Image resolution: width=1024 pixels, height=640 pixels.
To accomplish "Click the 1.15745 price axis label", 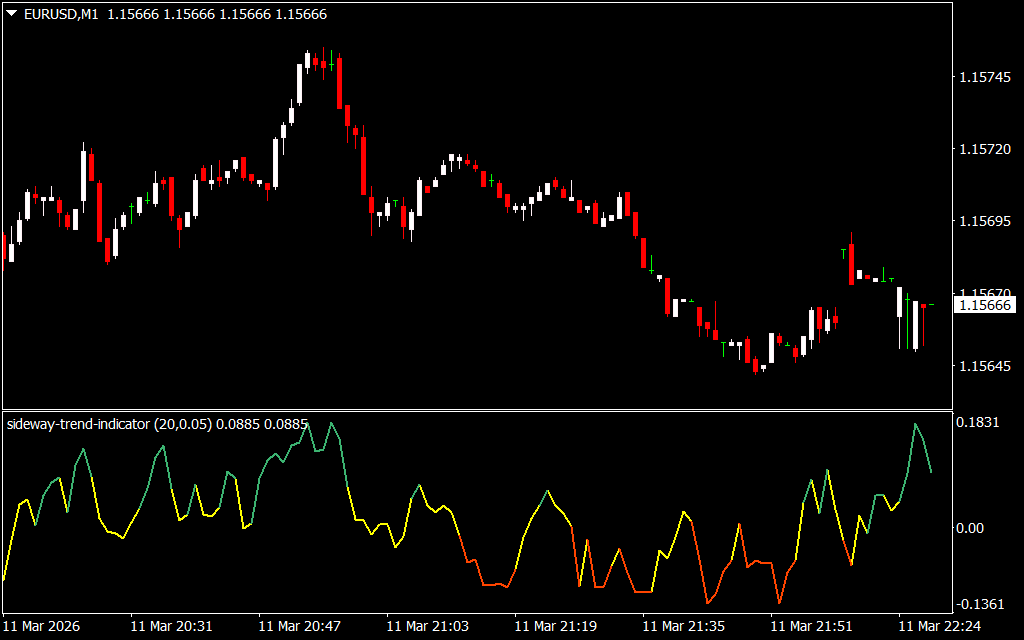I will pos(986,77).
